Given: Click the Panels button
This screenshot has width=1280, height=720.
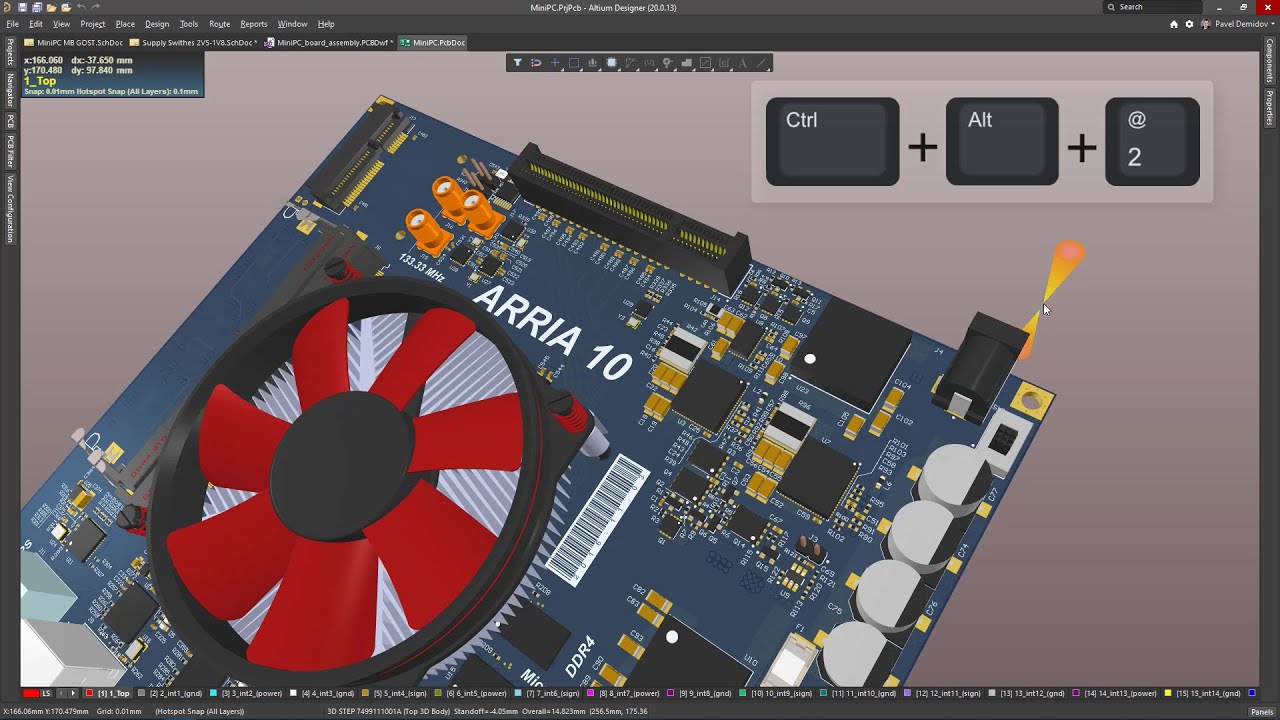Looking at the screenshot, I should [1262, 712].
